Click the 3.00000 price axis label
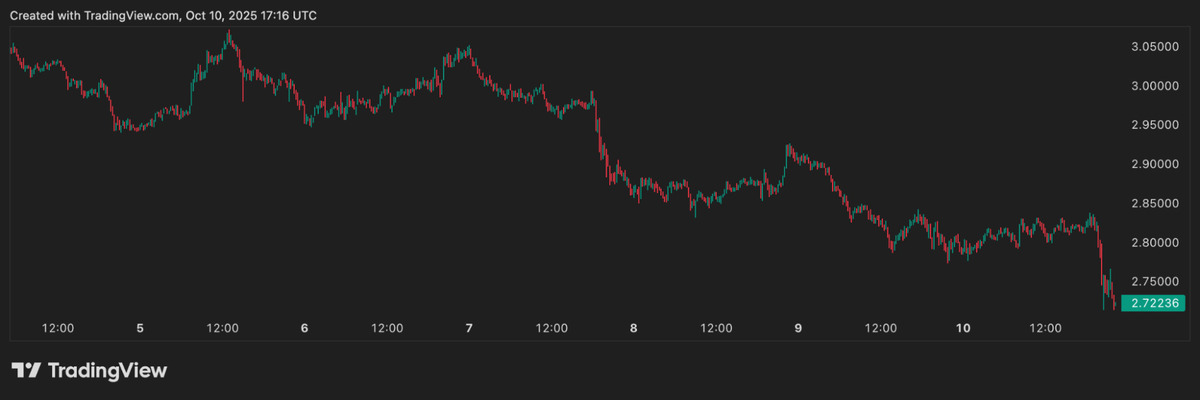 click(x=1154, y=86)
